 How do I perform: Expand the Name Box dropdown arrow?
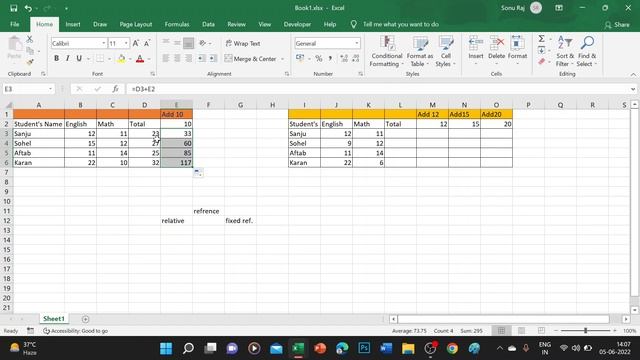[50, 89]
